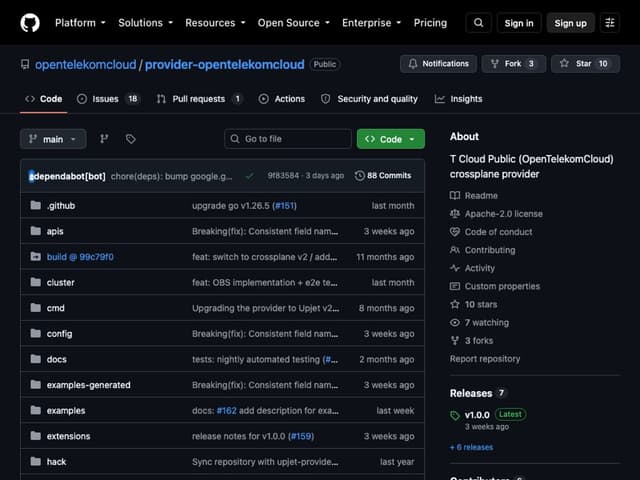Open the build submodule folder icon
The height and width of the screenshot is (480, 640).
(36, 257)
